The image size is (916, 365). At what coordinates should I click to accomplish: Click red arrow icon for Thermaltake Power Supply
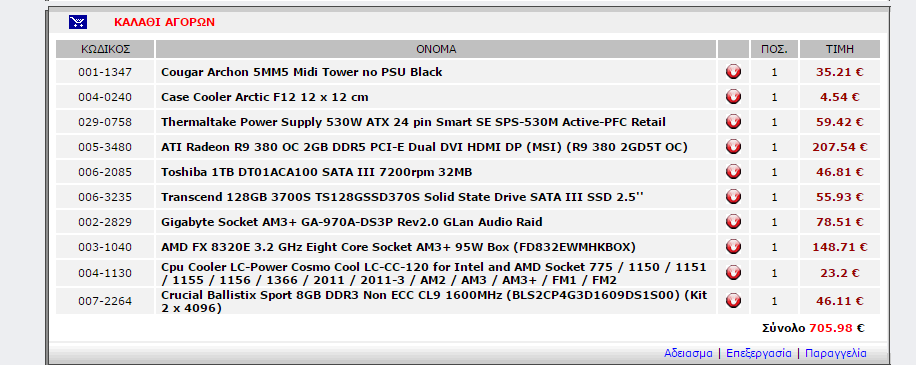(733, 122)
